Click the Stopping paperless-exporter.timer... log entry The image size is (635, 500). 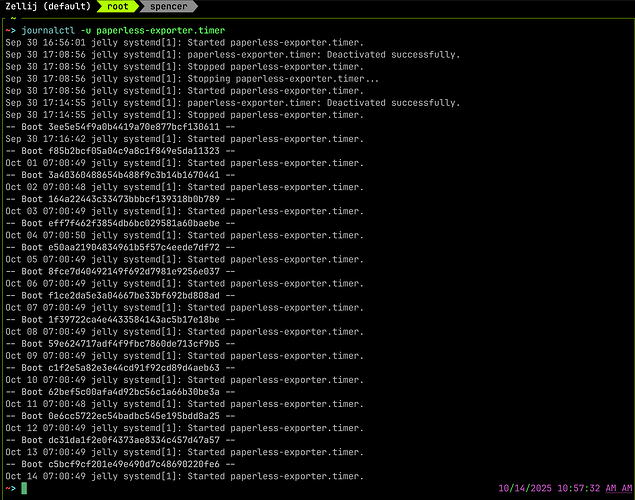click(x=184, y=79)
